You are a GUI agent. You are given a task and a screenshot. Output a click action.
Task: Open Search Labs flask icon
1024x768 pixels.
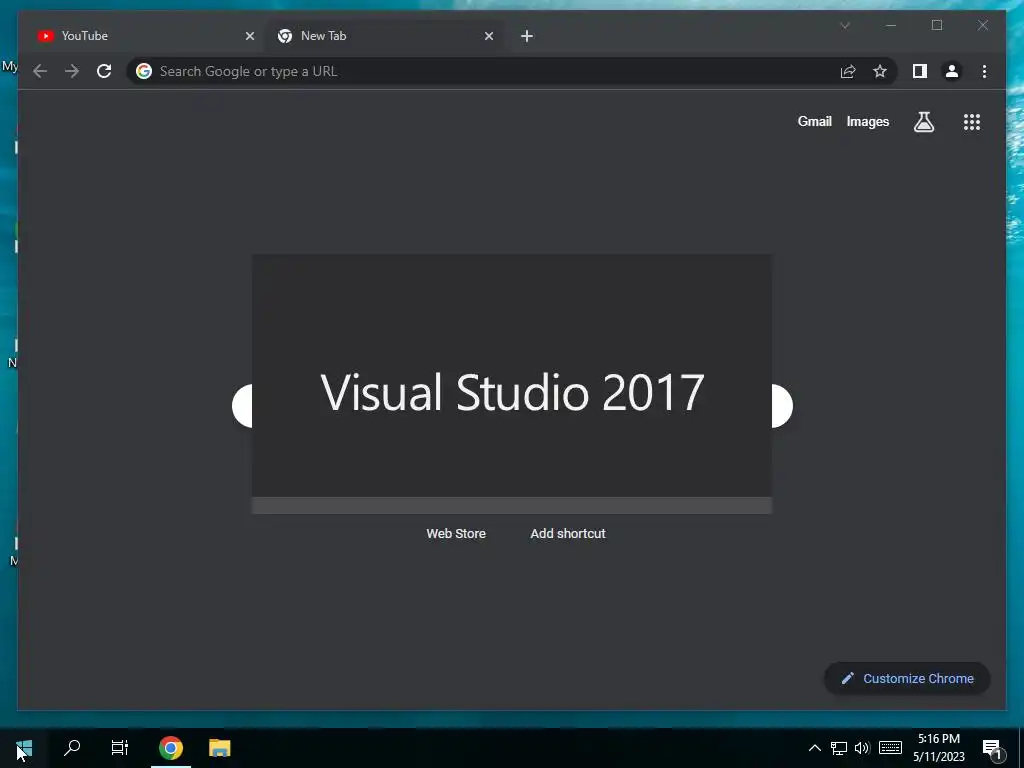(923, 122)
